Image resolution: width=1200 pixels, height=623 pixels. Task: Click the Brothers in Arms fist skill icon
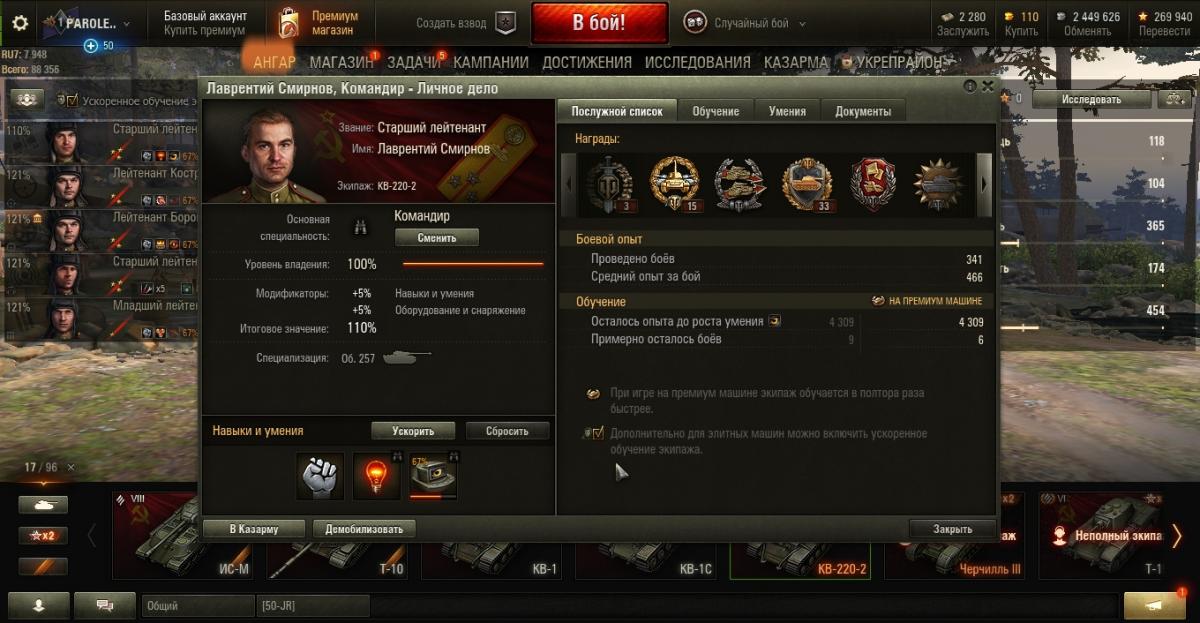pos(320,476)
